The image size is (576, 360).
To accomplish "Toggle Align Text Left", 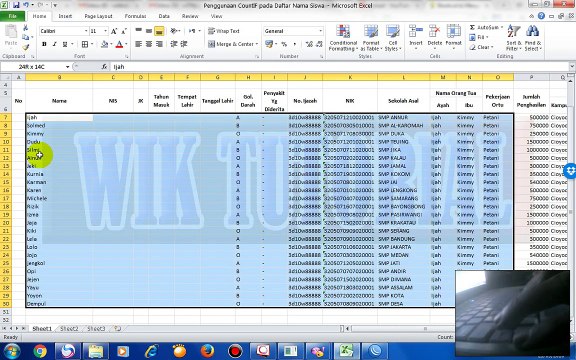I will pyautogui.click(x=138, y=44).
